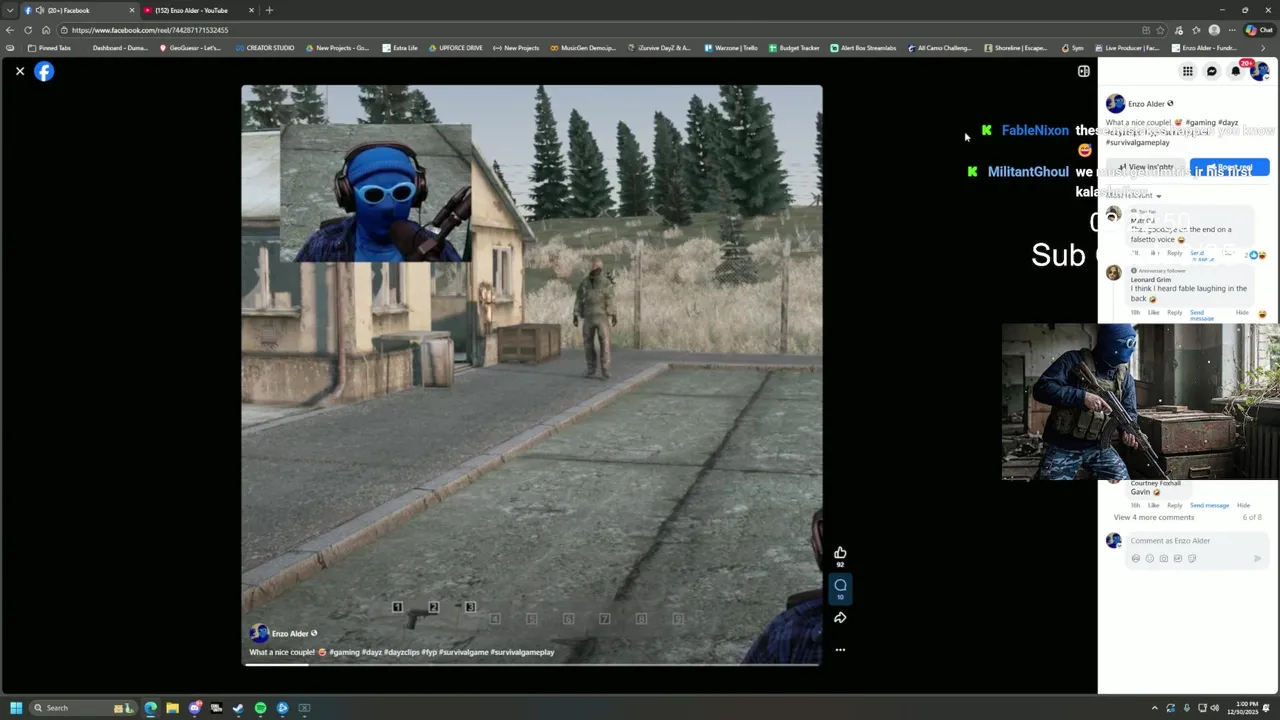This screenshot has height=720, width=1280.
Task: Reply to Courtney Foxhall's comment
Action: 1175,506
